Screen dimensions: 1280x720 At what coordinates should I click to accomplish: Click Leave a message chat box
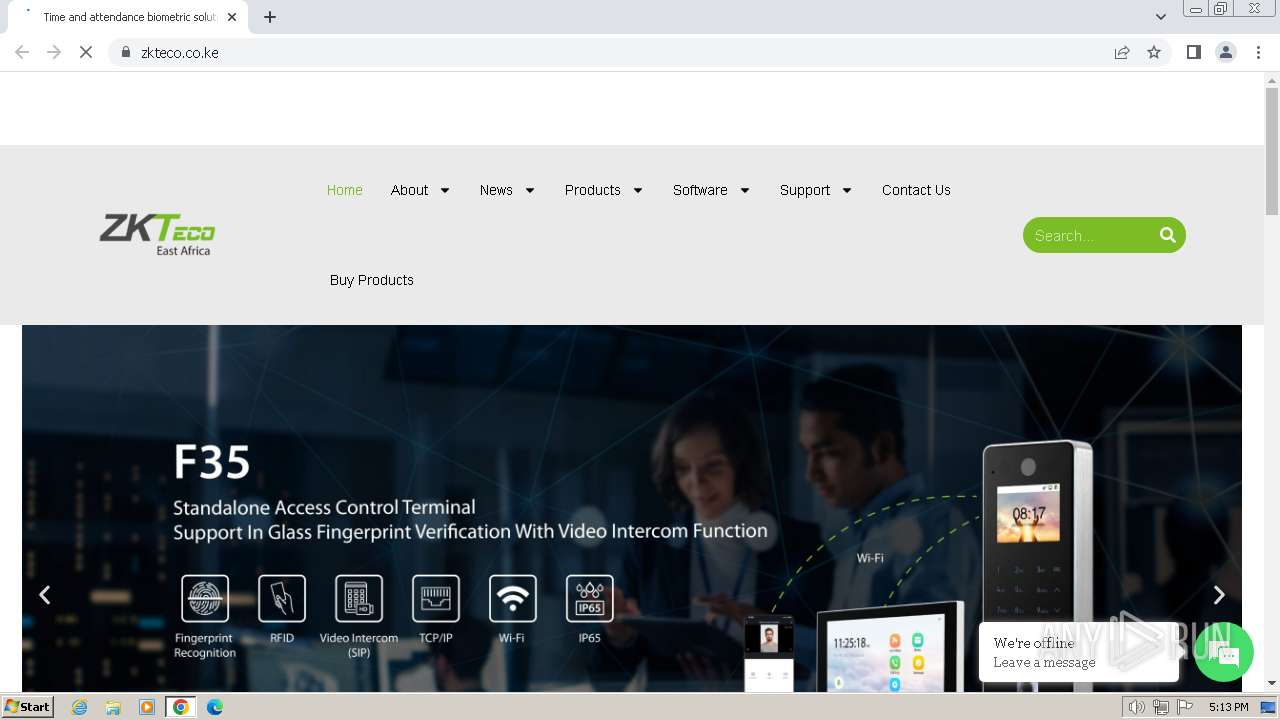click(1079, 652)
